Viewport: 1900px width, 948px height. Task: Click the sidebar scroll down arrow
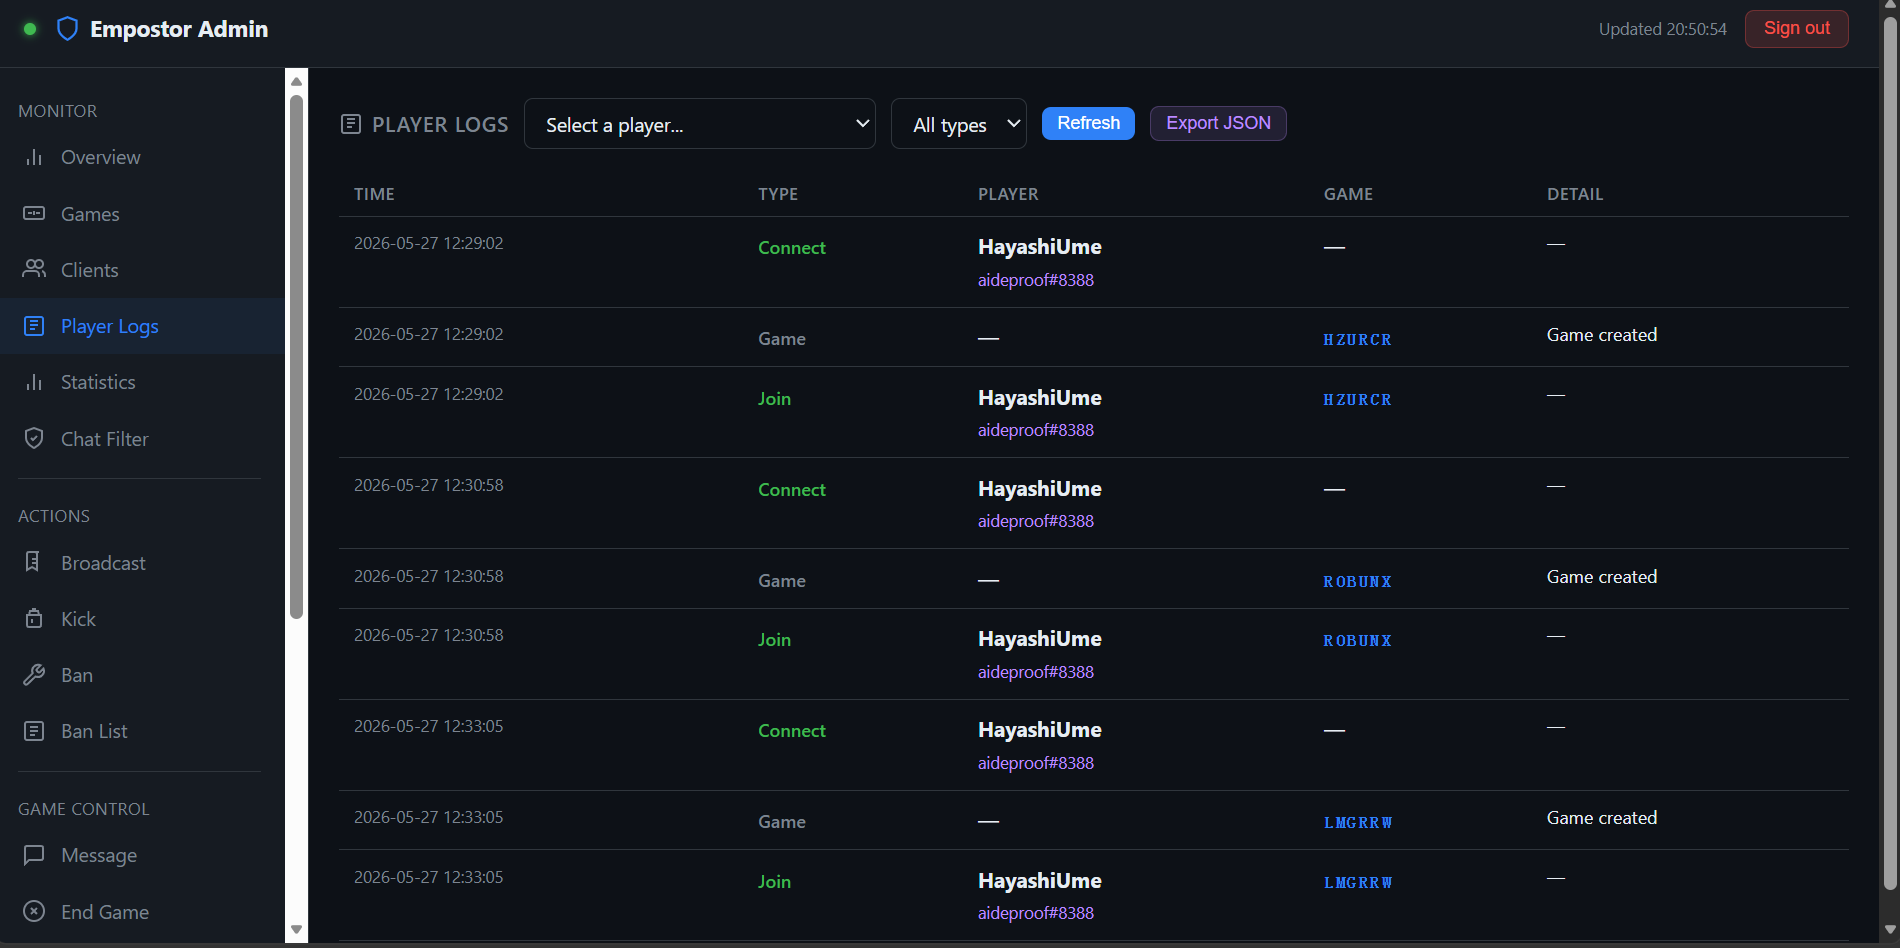pyautogui.click(x=296, y=929)
